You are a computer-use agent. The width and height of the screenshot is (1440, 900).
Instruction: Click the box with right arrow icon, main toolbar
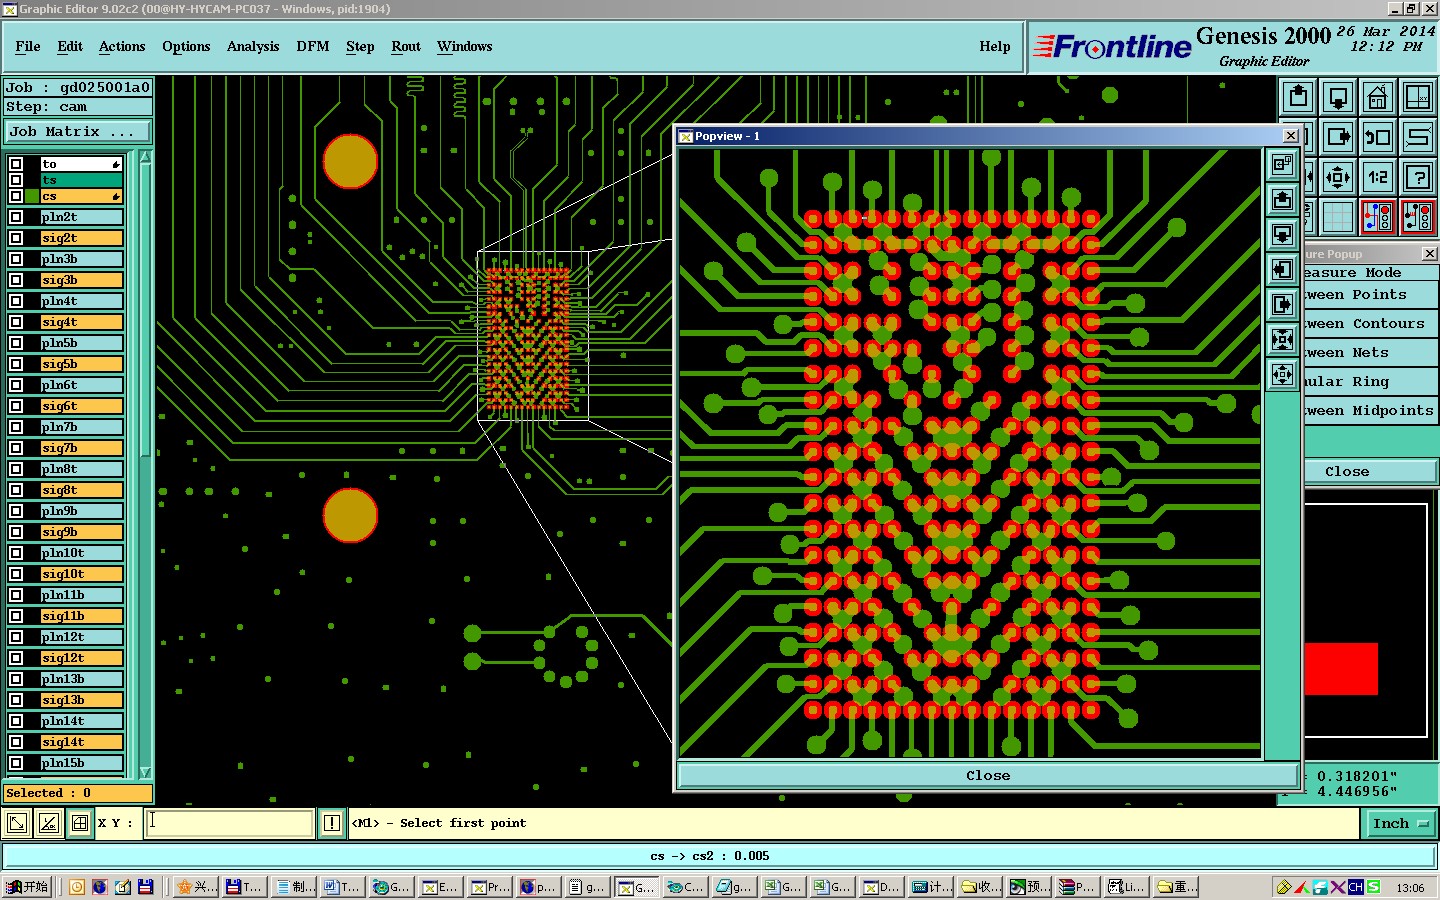(x=1338, y=137)
